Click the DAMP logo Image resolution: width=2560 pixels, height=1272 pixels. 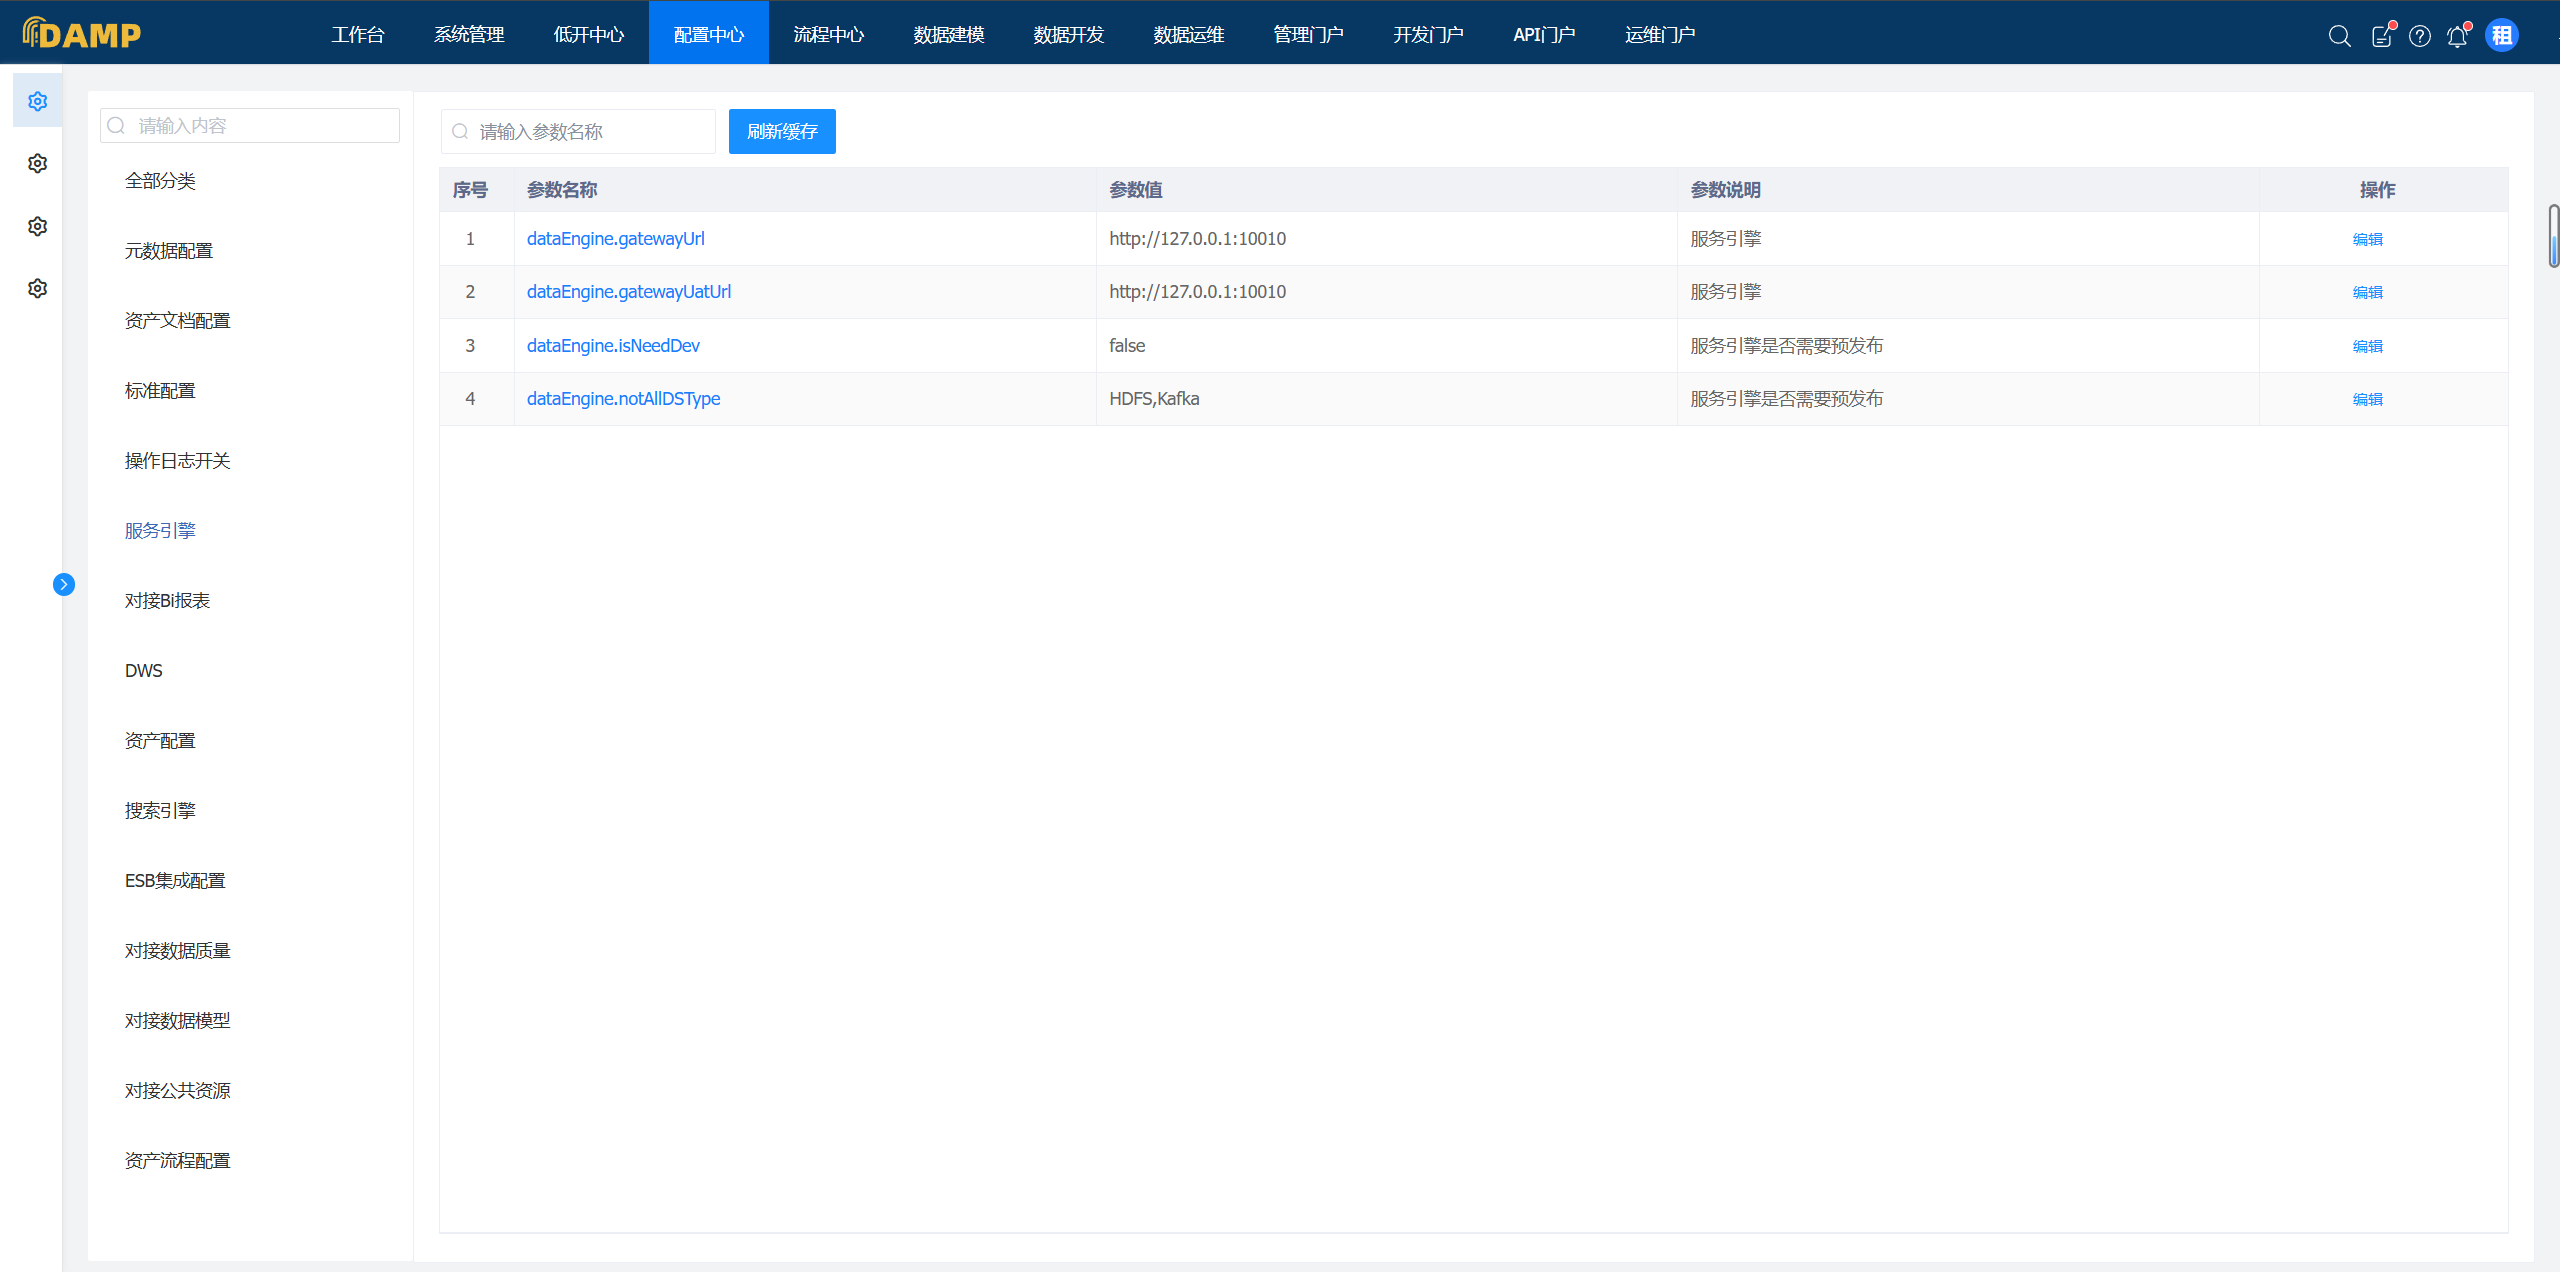click(x=82, y=33)
